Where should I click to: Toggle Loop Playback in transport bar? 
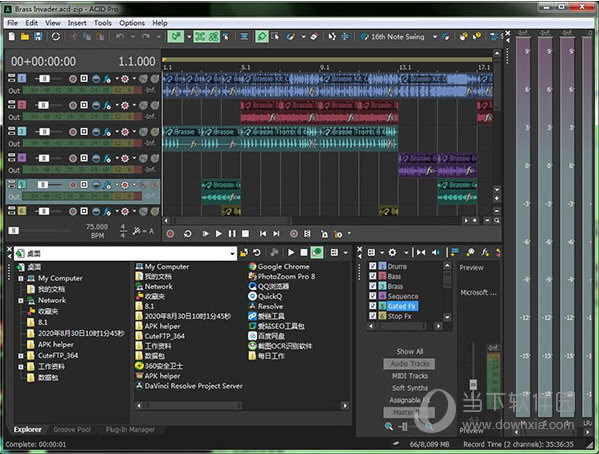pos(188,233)
